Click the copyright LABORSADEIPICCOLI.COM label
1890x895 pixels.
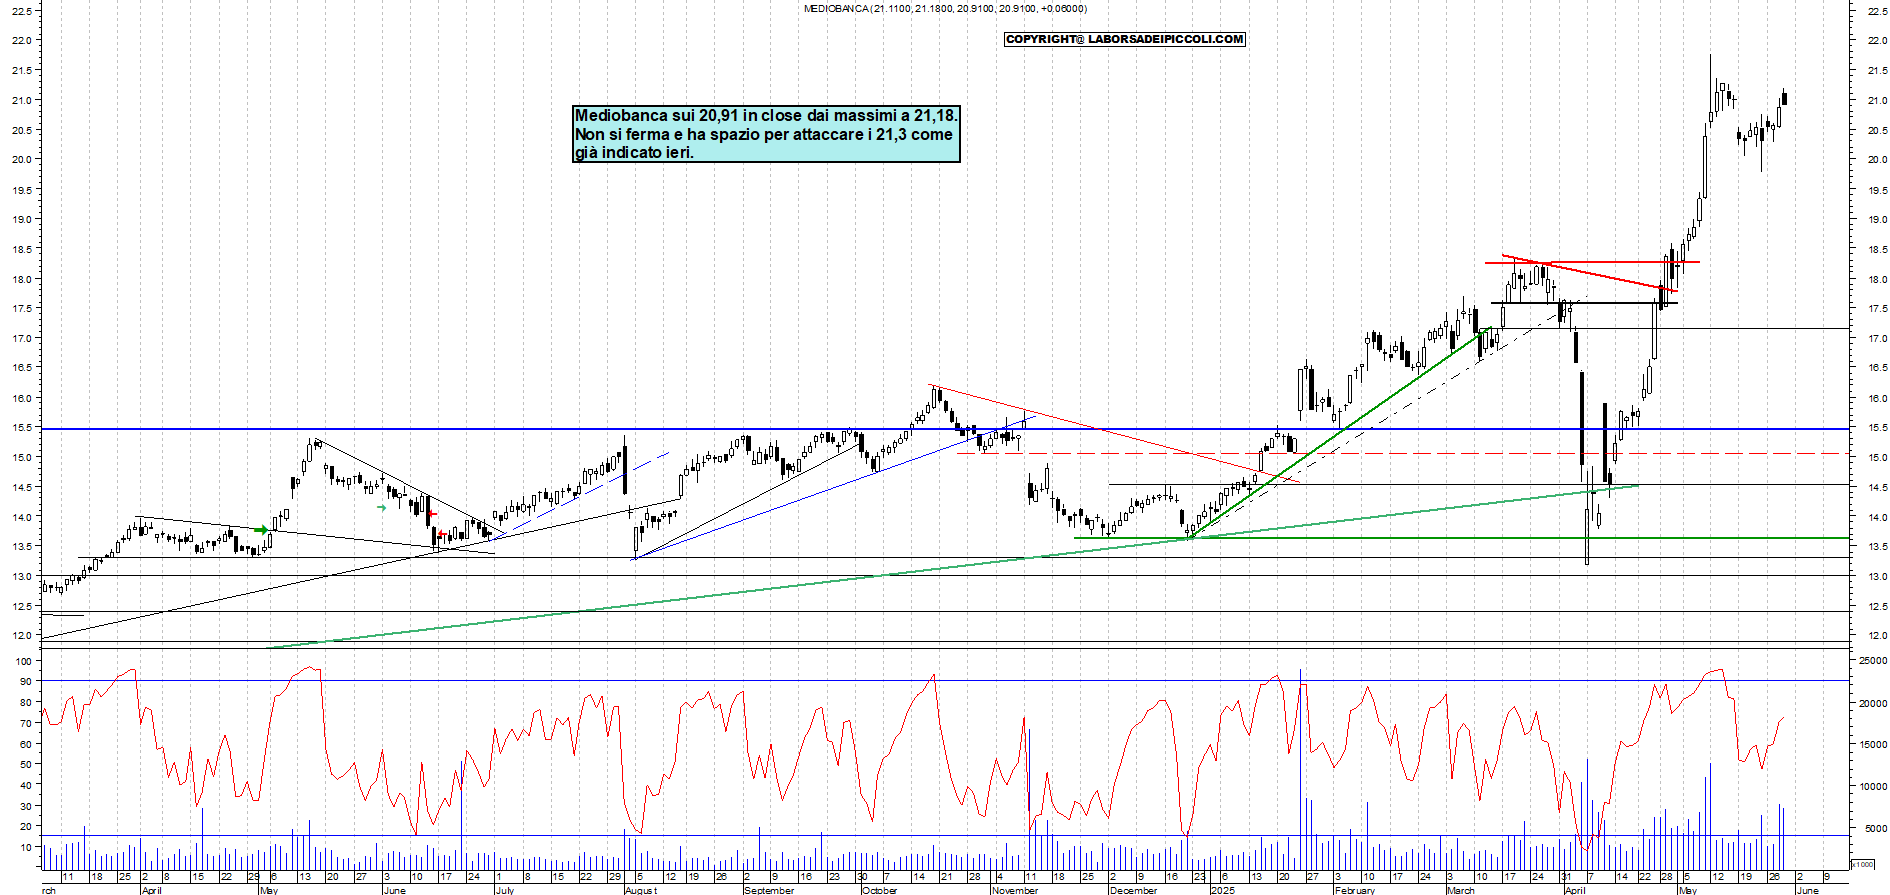coord(1124,39)
